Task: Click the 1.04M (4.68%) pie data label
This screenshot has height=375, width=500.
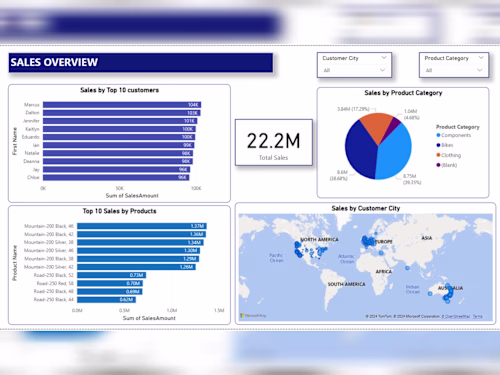Action: point(412,114)
